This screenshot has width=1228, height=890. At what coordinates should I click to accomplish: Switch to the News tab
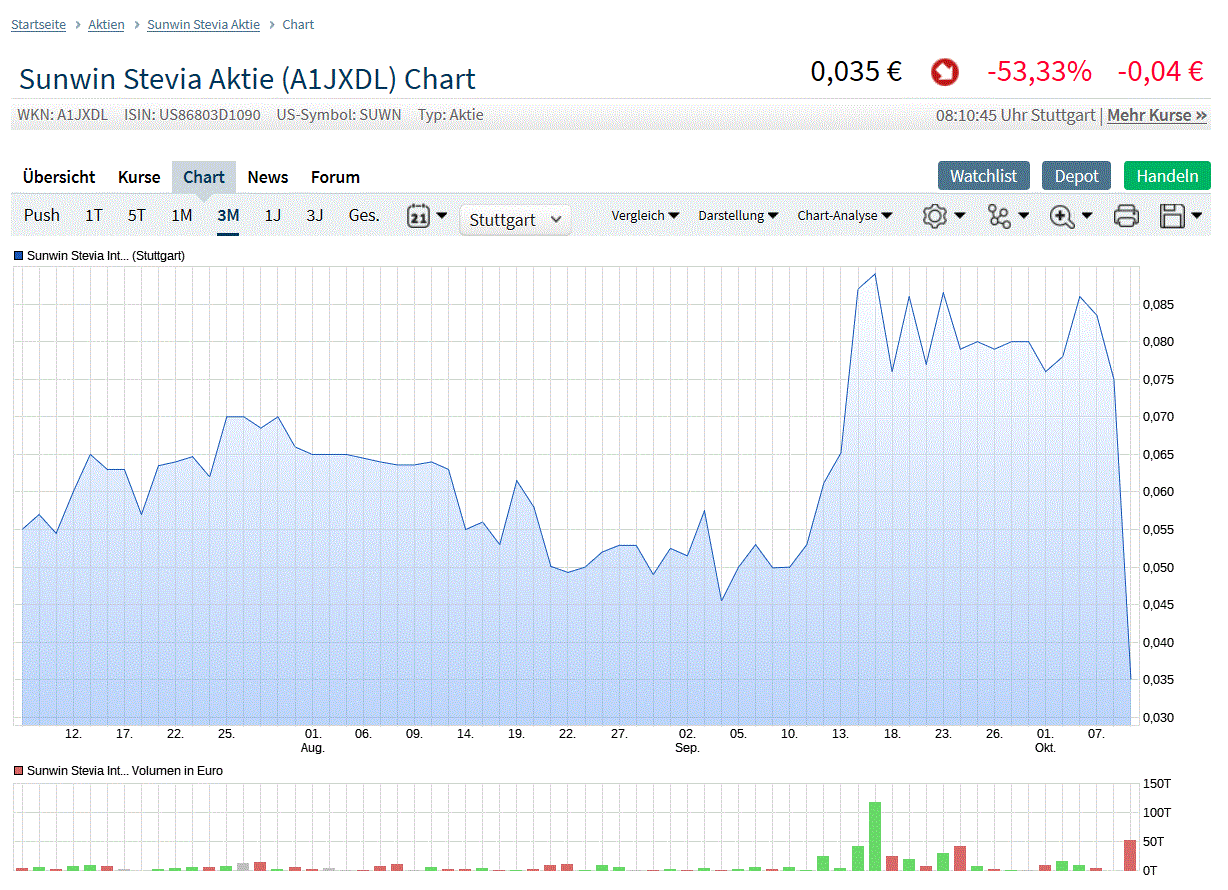pos(268,177)
